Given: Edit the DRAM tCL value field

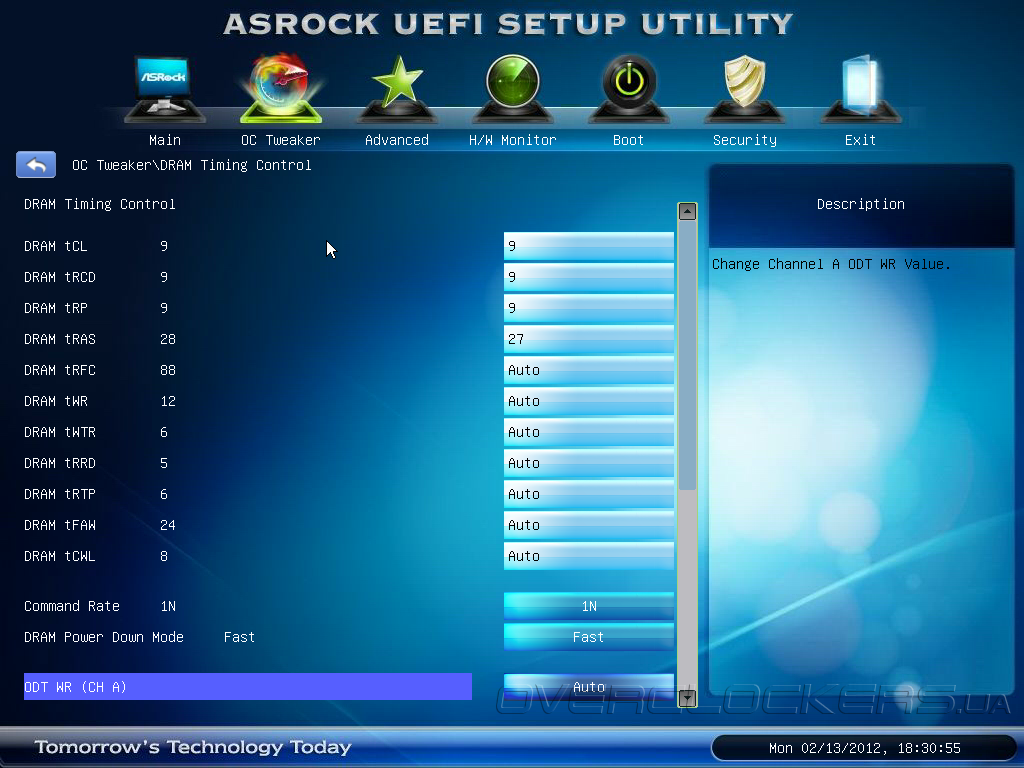Looking at the screenshot, I should (589, 246).
